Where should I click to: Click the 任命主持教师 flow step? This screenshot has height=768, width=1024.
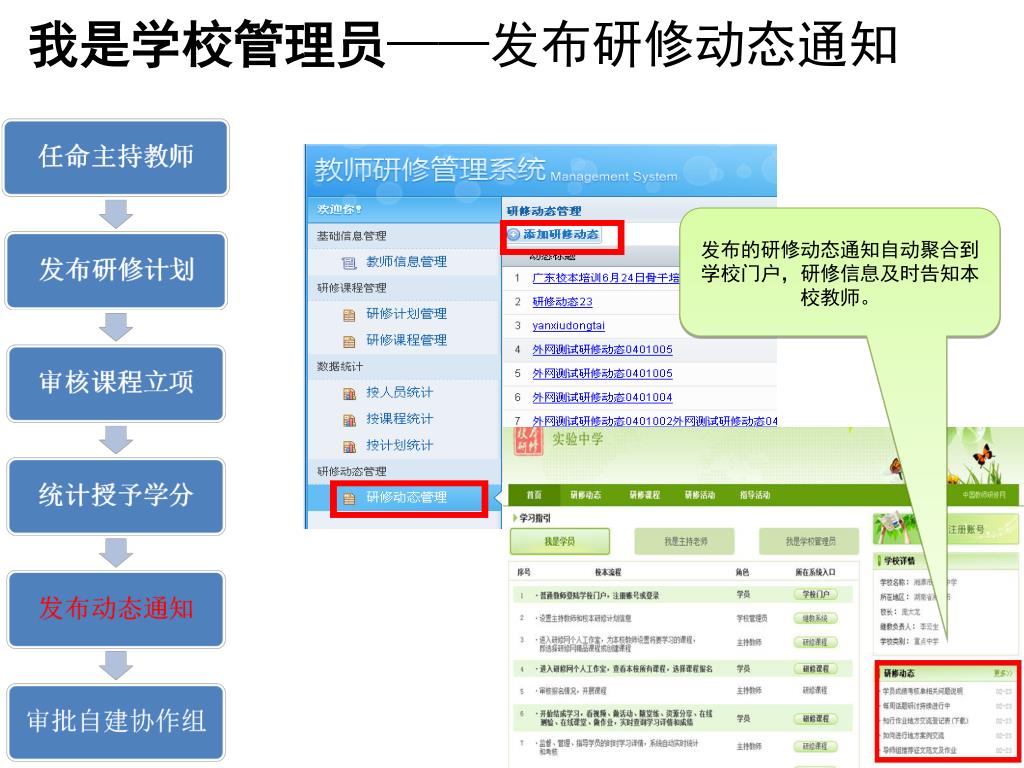[116, 157]
